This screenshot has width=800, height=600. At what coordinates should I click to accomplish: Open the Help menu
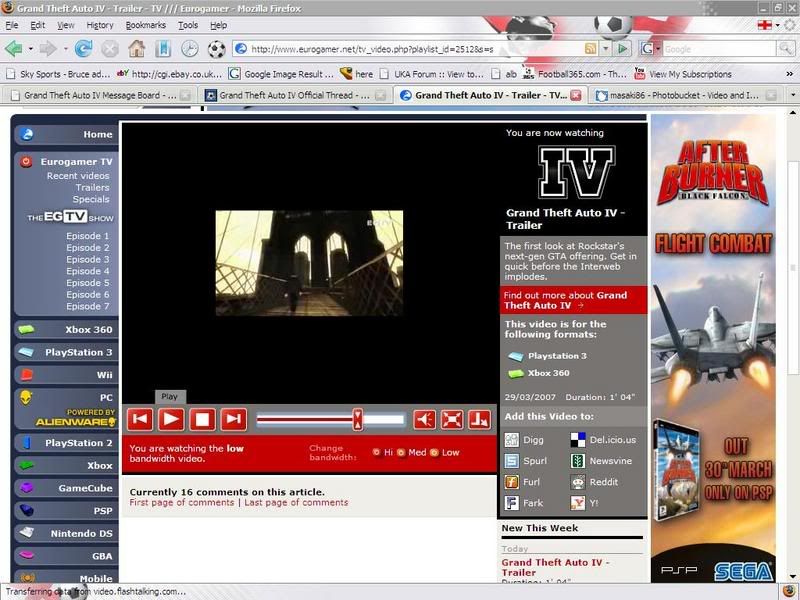click(x=218, y=25)
